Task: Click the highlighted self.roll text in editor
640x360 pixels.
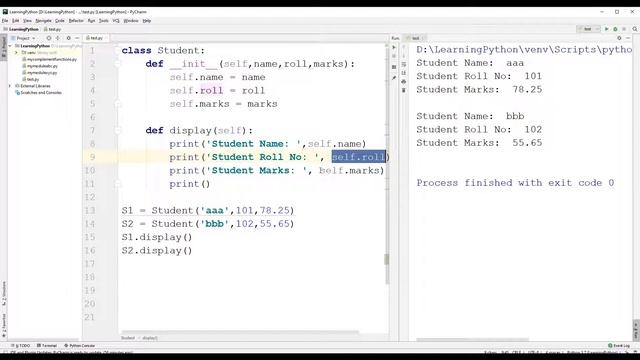Action: tap(358, 157)
